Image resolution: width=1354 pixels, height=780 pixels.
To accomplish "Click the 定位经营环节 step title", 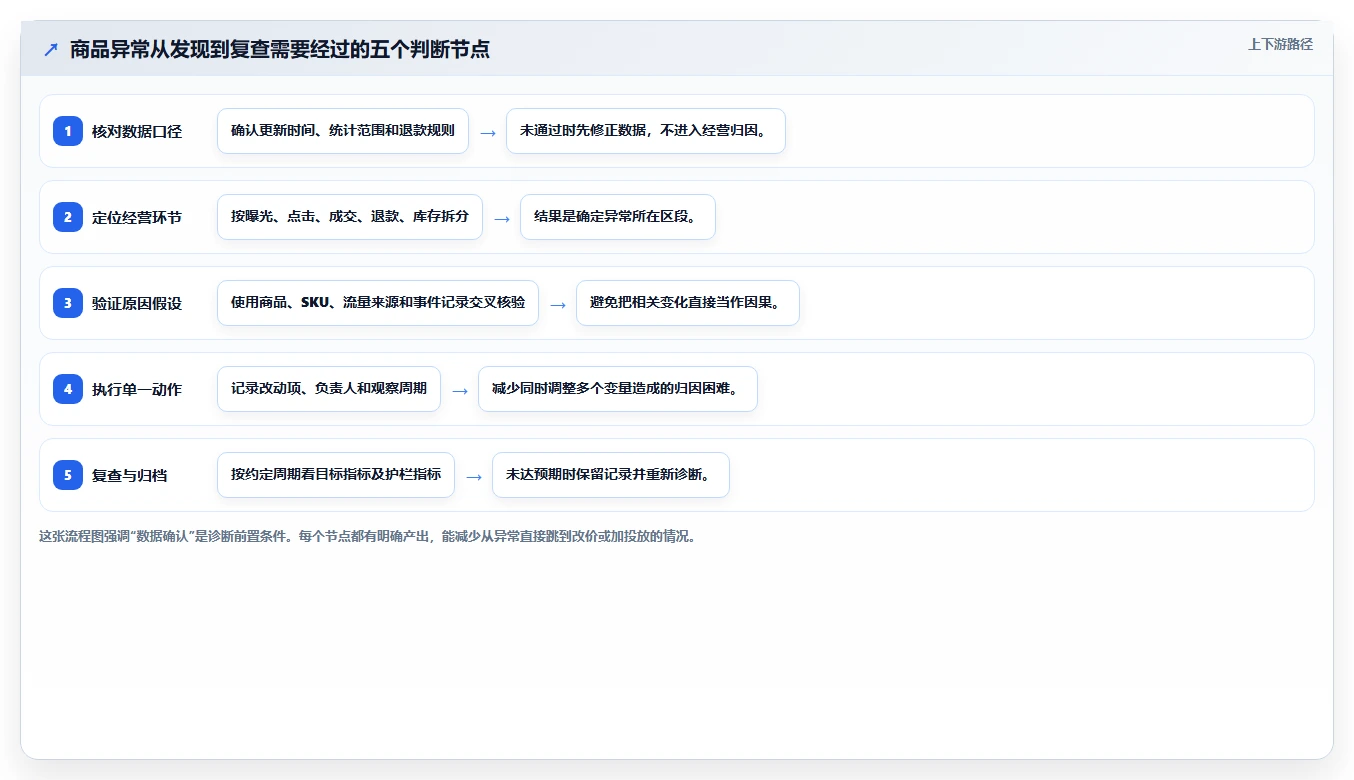I will [137, 217].
